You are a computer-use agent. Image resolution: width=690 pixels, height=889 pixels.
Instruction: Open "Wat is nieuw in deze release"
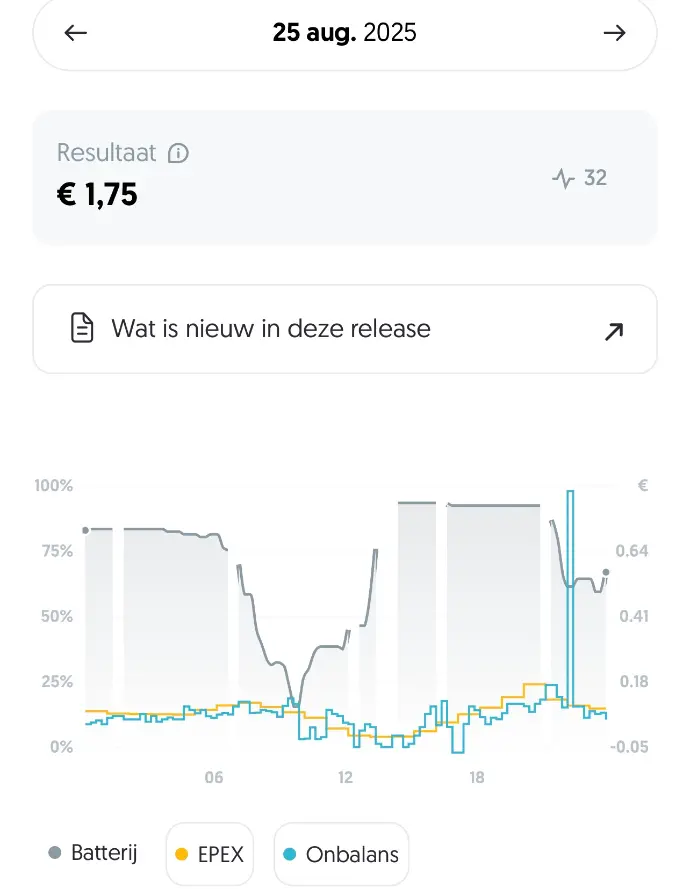point(271,329)
